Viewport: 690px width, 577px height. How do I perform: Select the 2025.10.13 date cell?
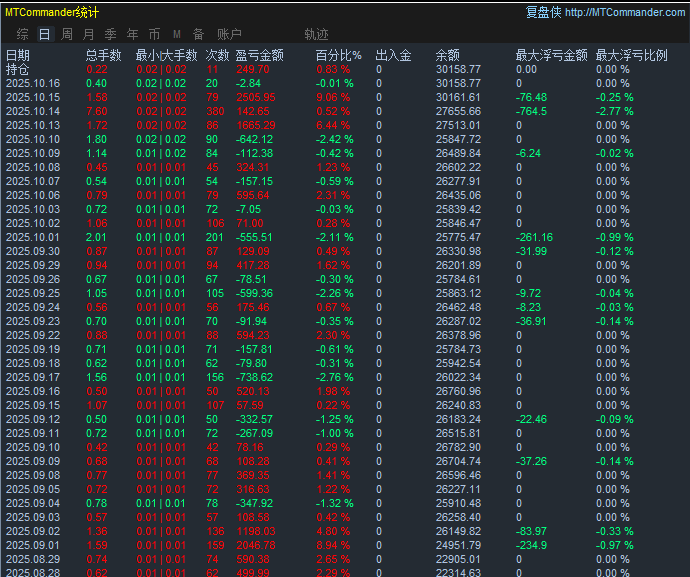pyautogui.click(x=33, y=125)
